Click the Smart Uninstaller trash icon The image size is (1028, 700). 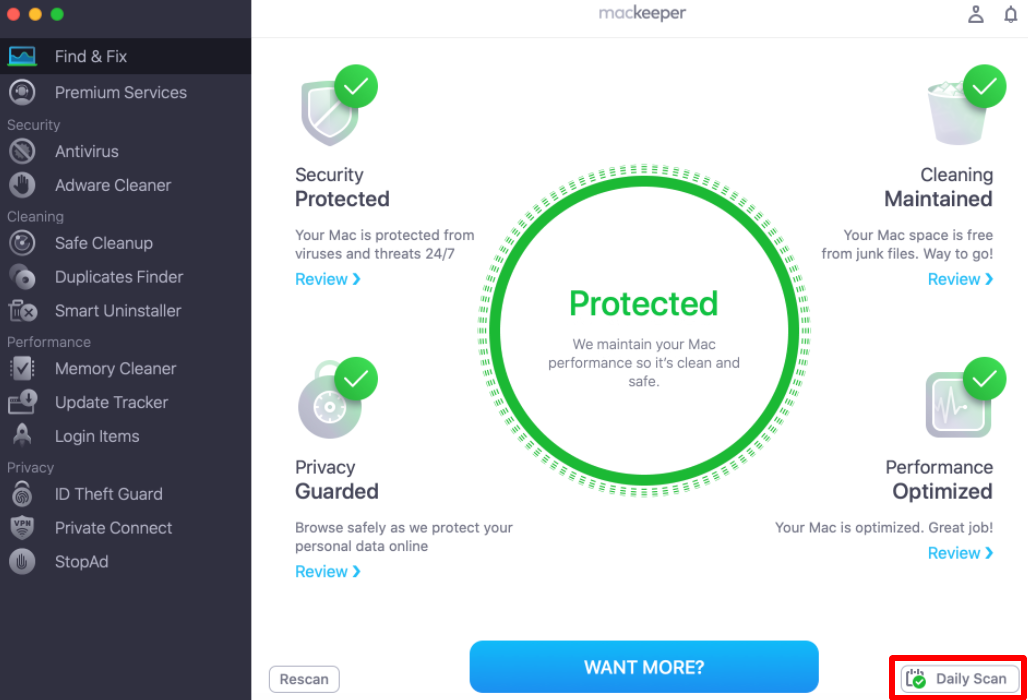point(22,311)
